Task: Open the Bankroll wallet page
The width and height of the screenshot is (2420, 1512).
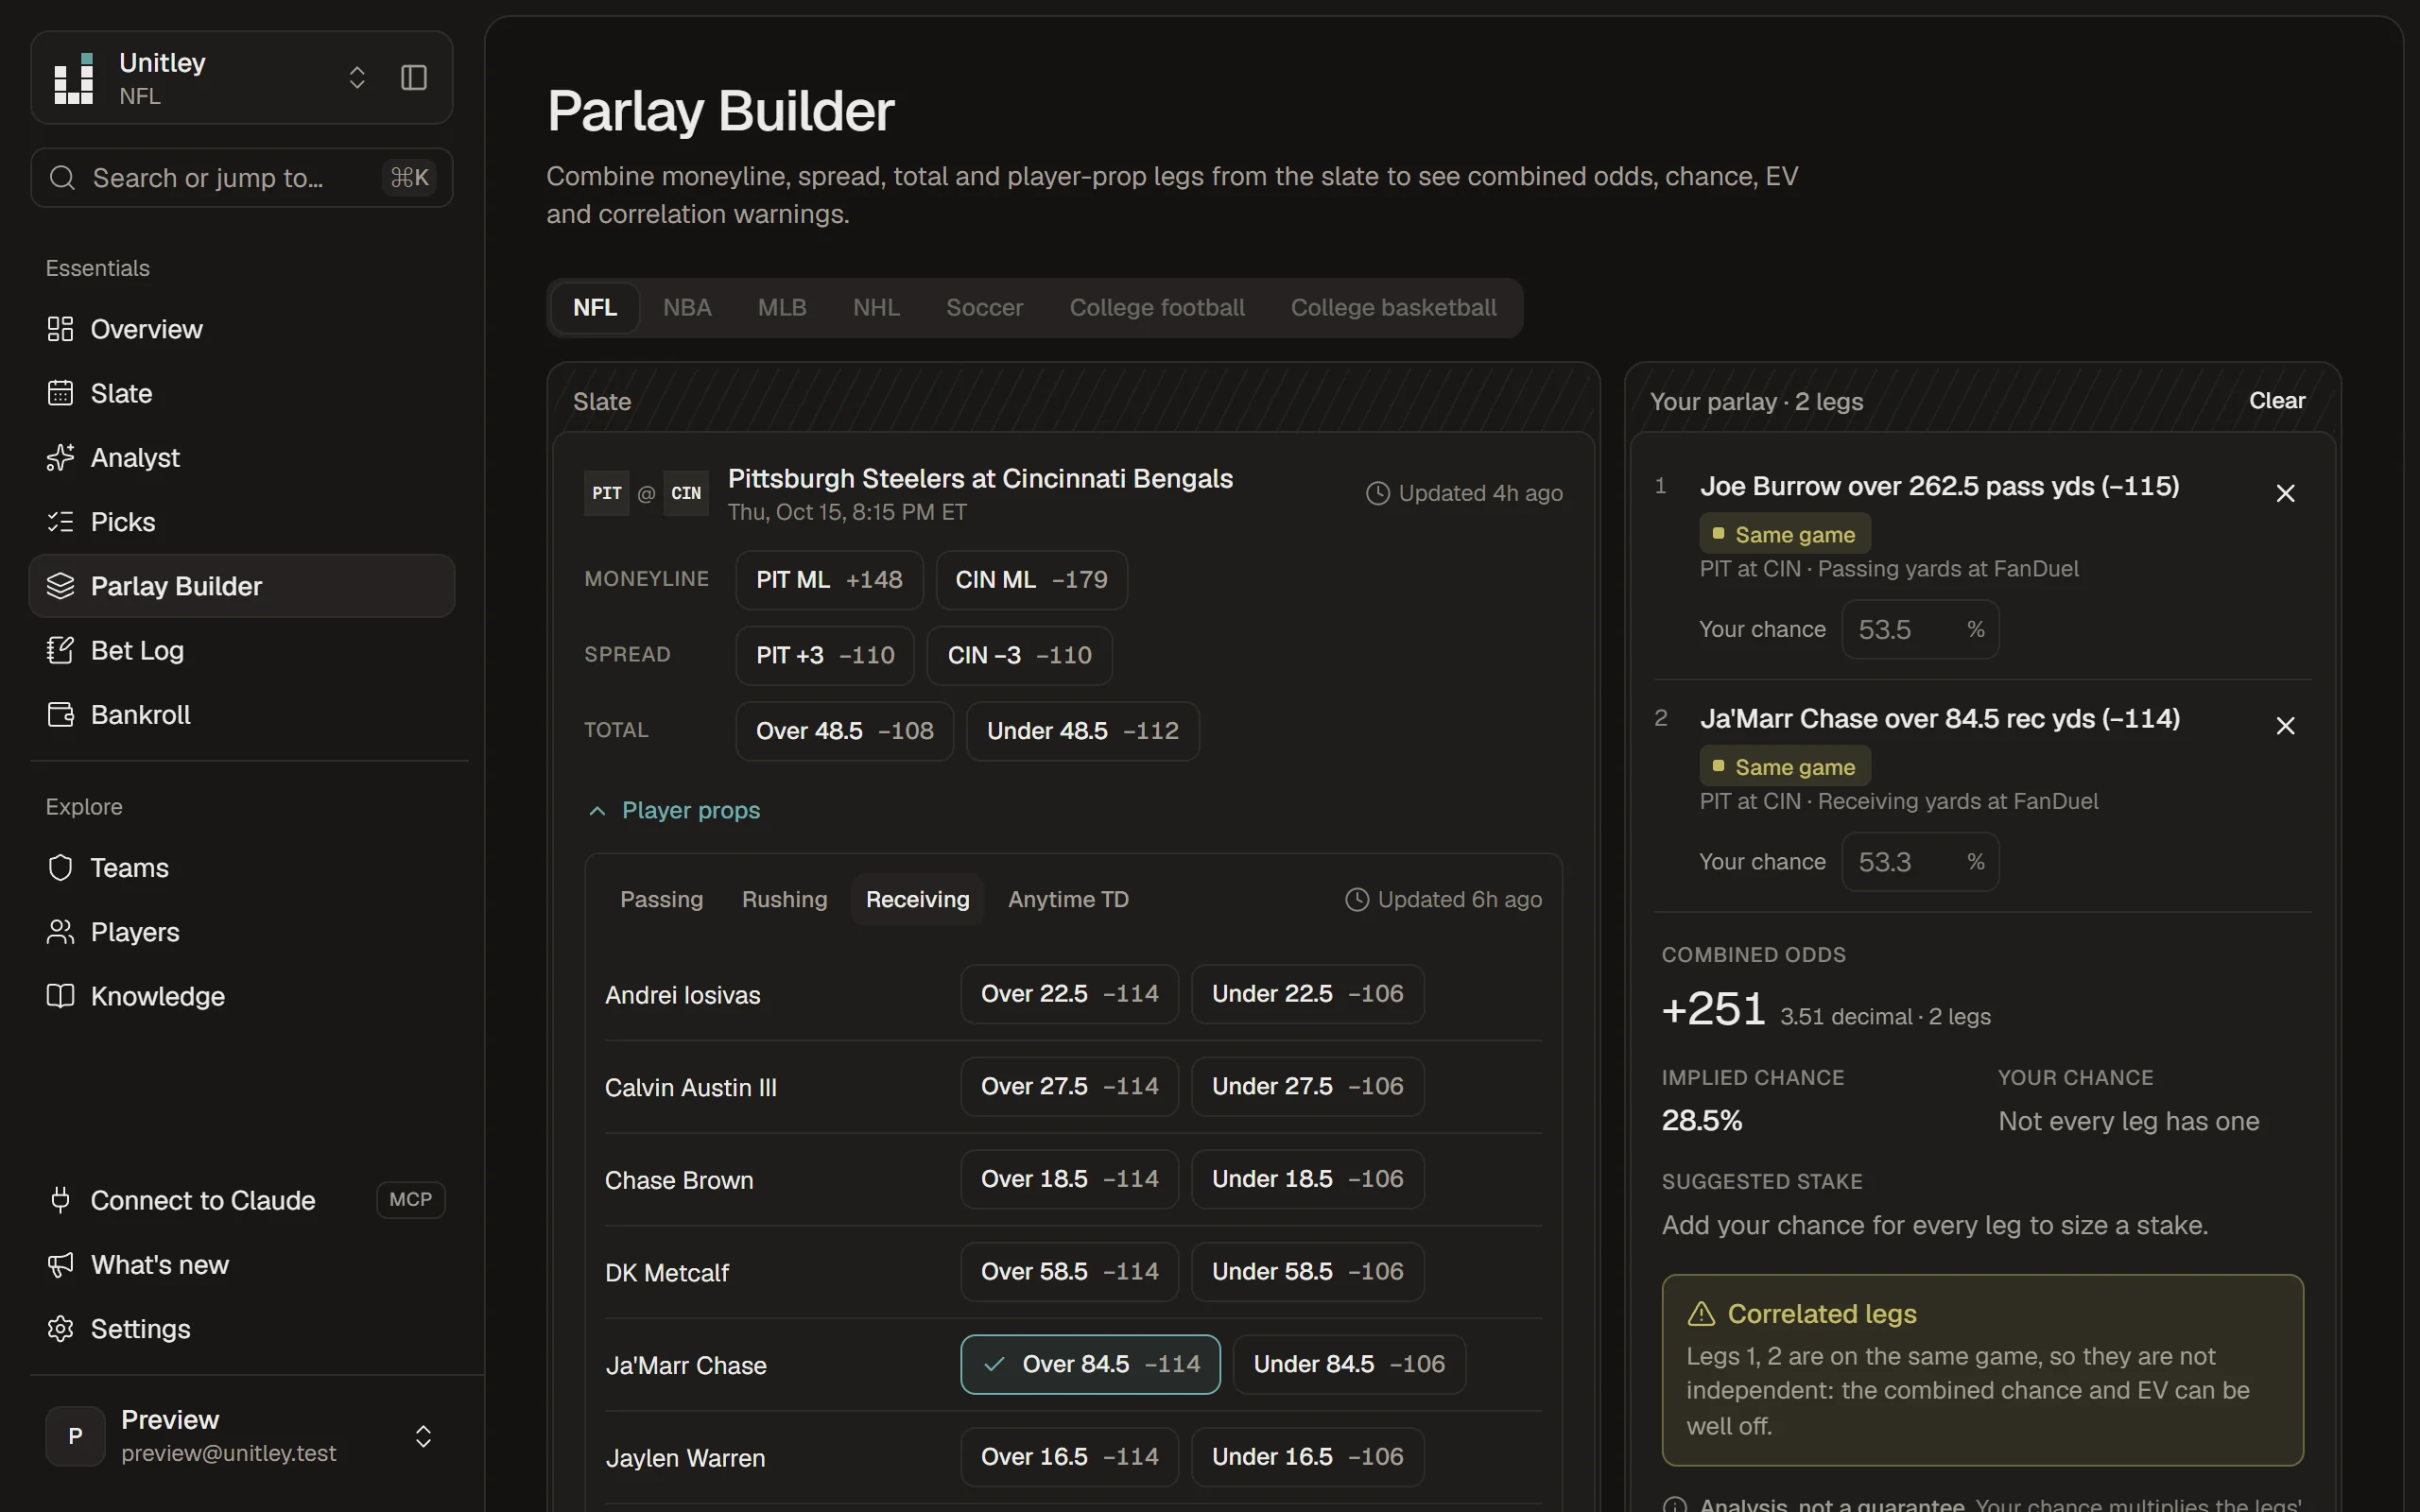Action: coord(242,714)
